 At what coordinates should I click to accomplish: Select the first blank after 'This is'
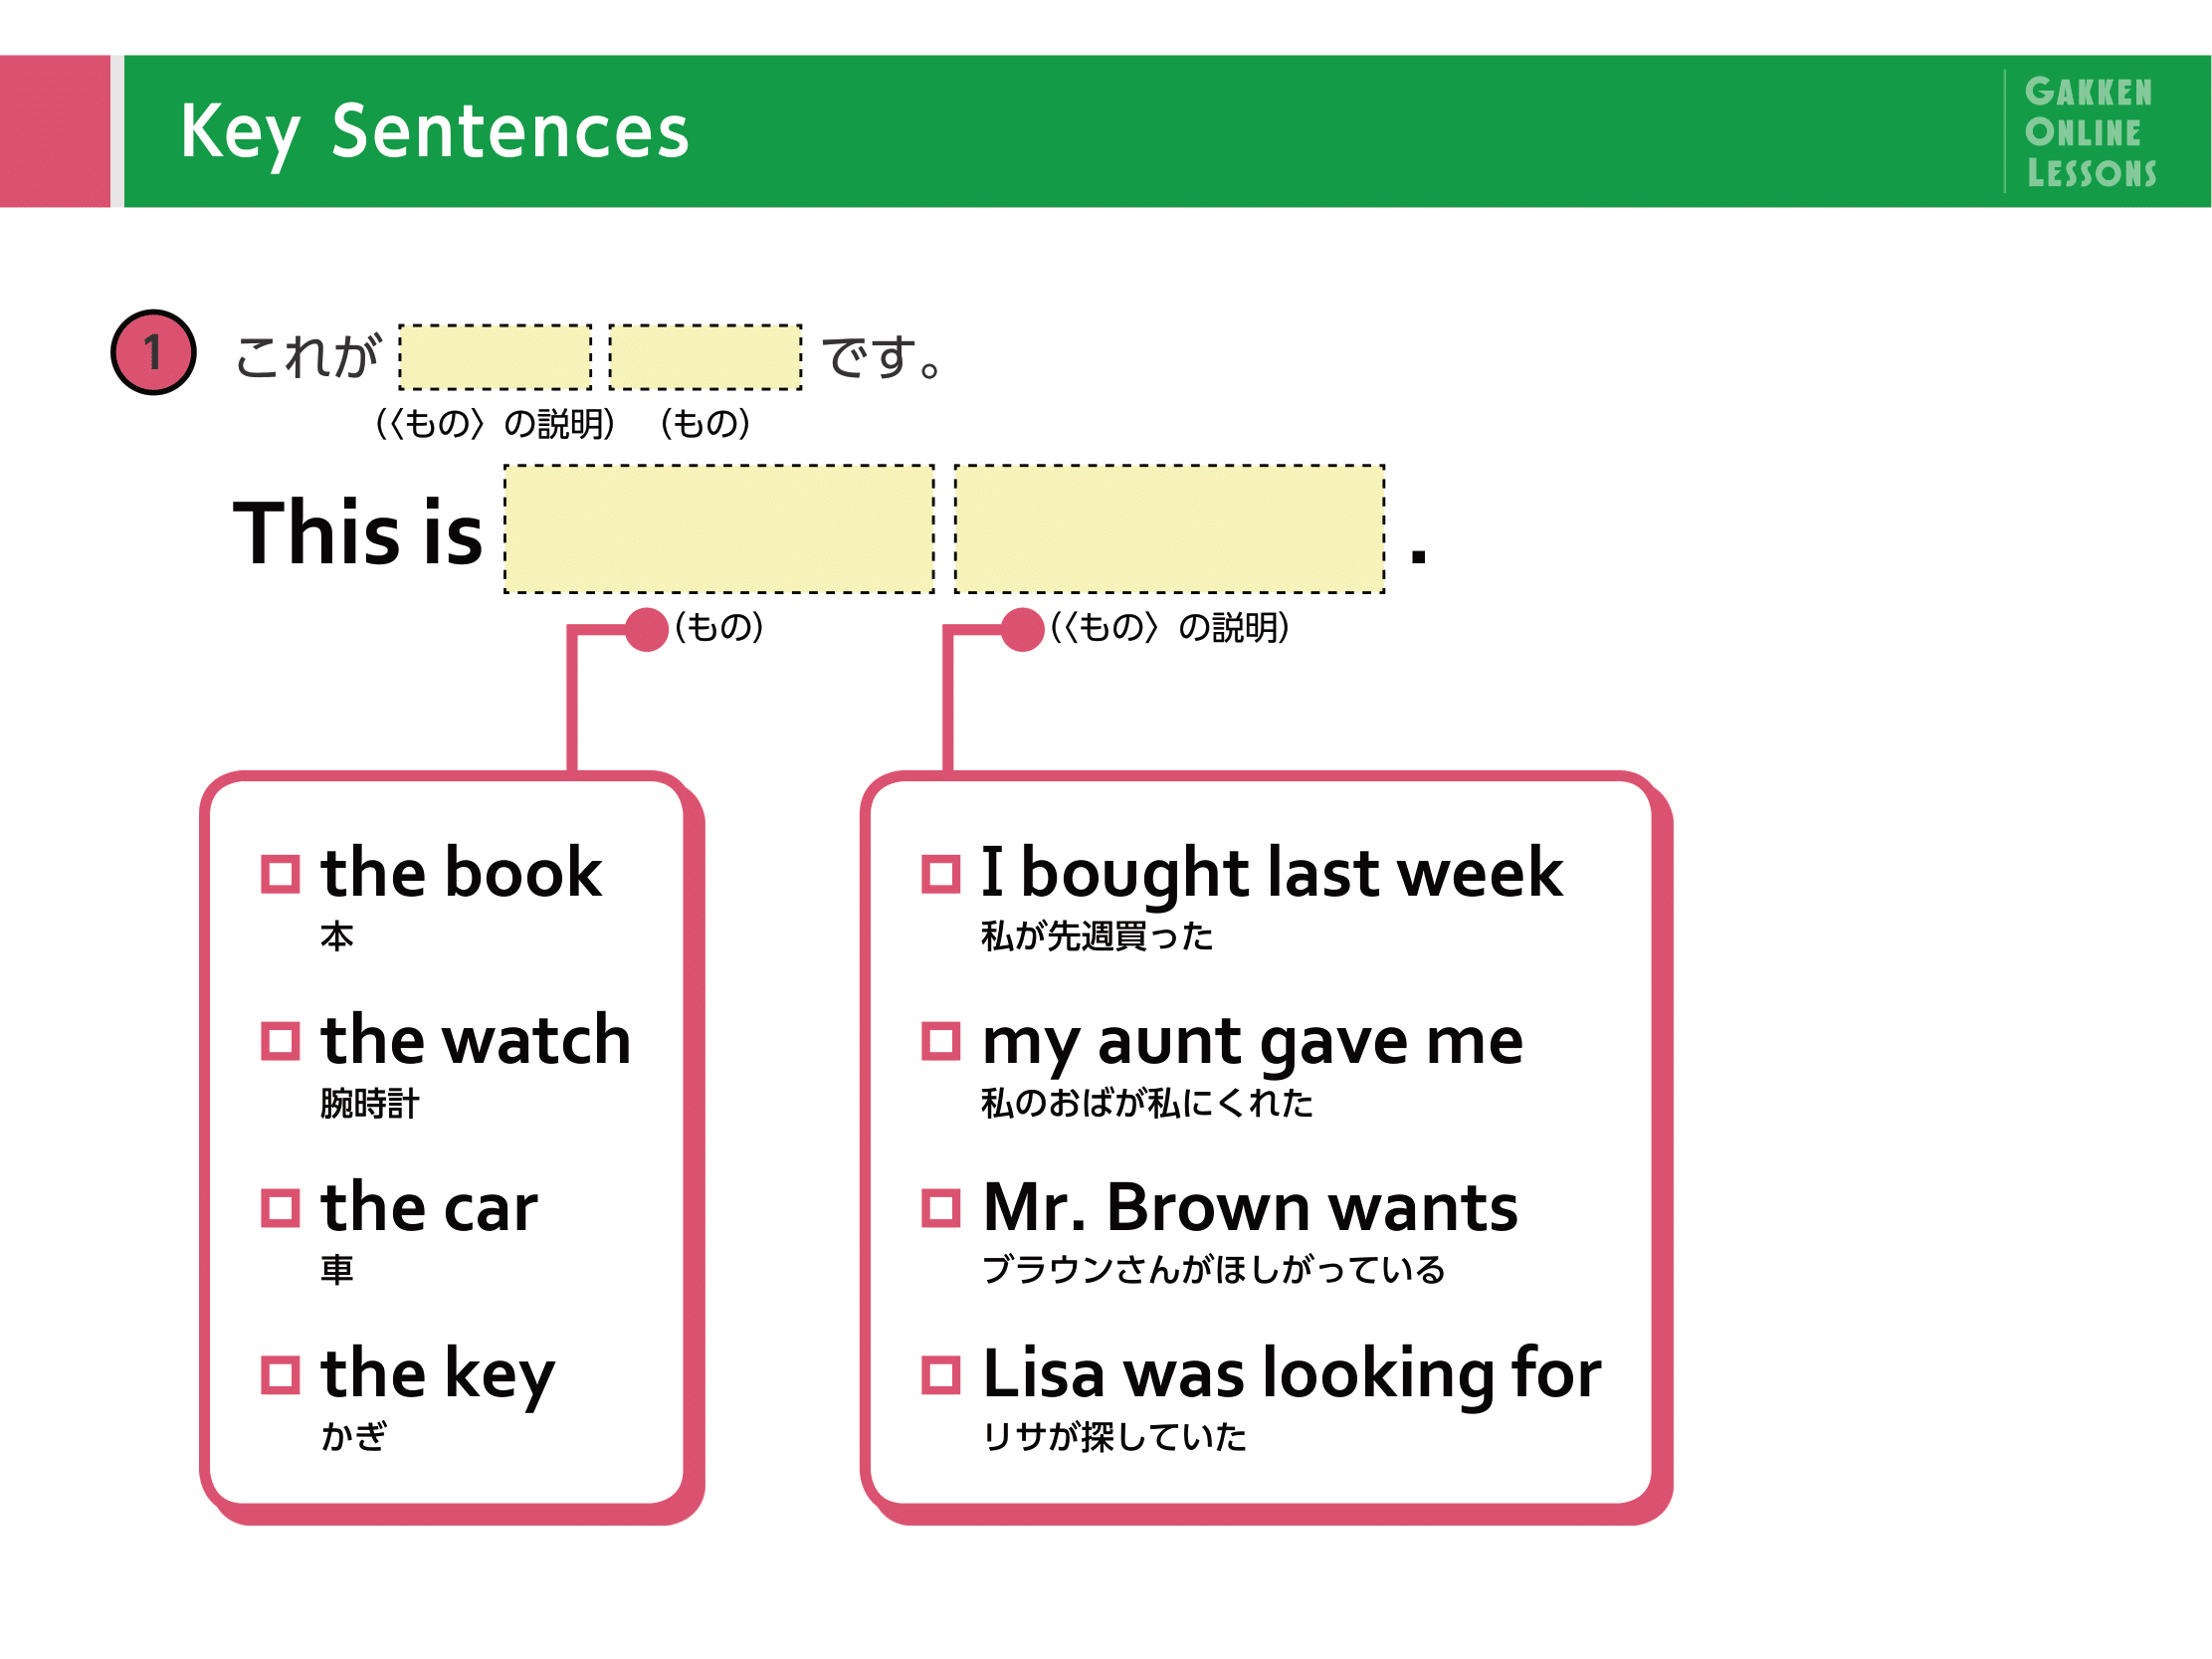719,528
